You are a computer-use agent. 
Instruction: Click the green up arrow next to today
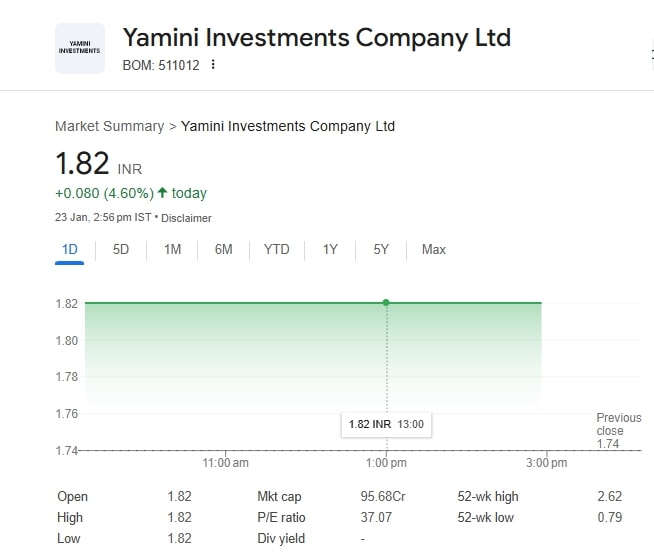[162, 192]
